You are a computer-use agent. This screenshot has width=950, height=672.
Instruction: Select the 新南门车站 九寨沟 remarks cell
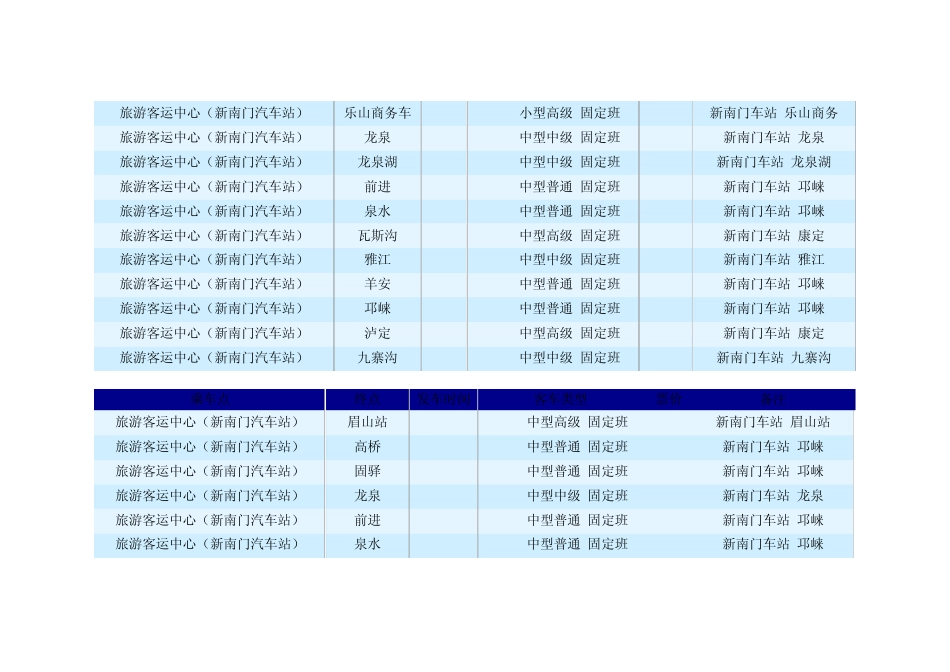point(774,358)
